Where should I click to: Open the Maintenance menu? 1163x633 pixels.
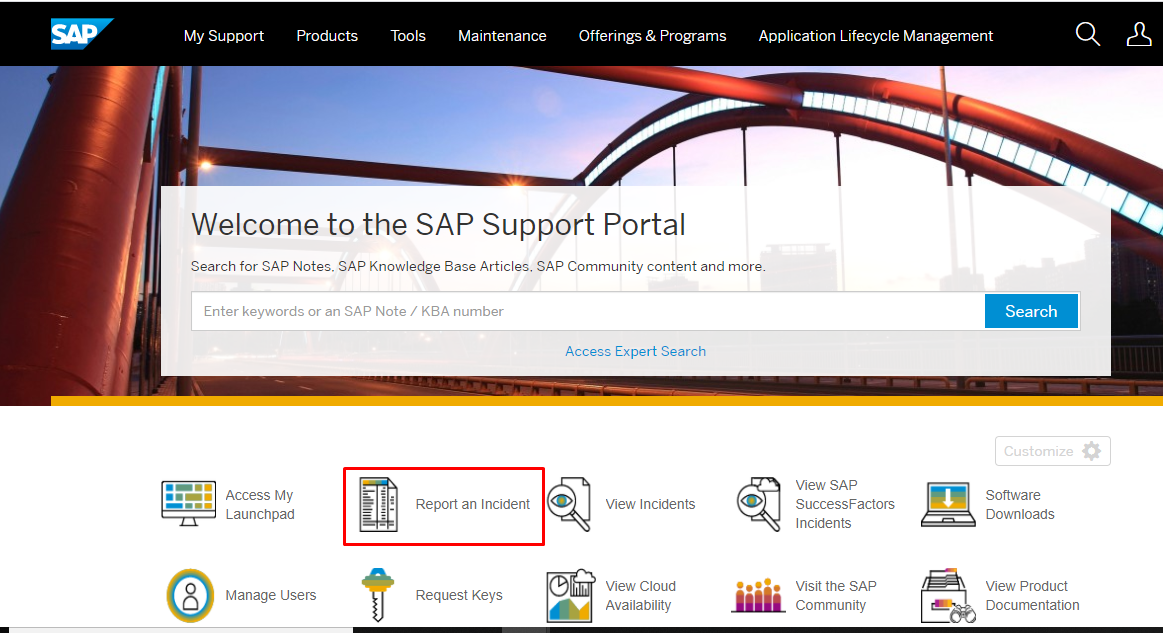tap(502, 36)
